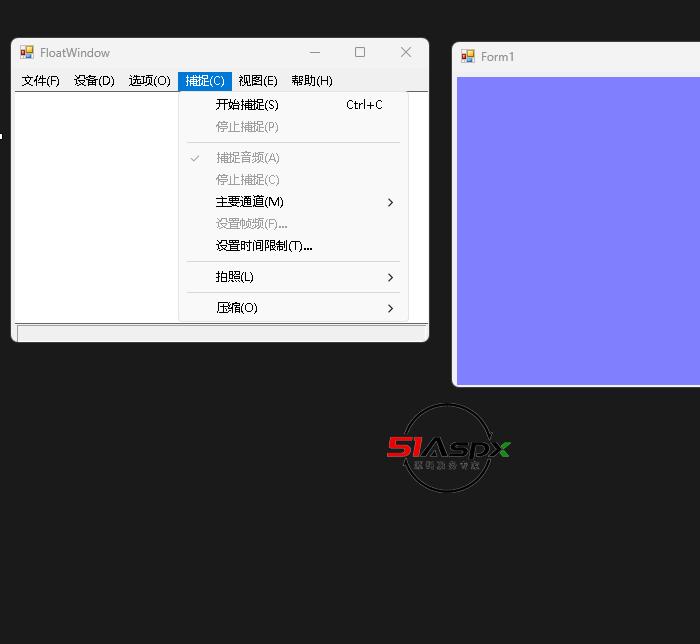Click the Form1 title text
This screenshot has width=700, height=644.
497,57
